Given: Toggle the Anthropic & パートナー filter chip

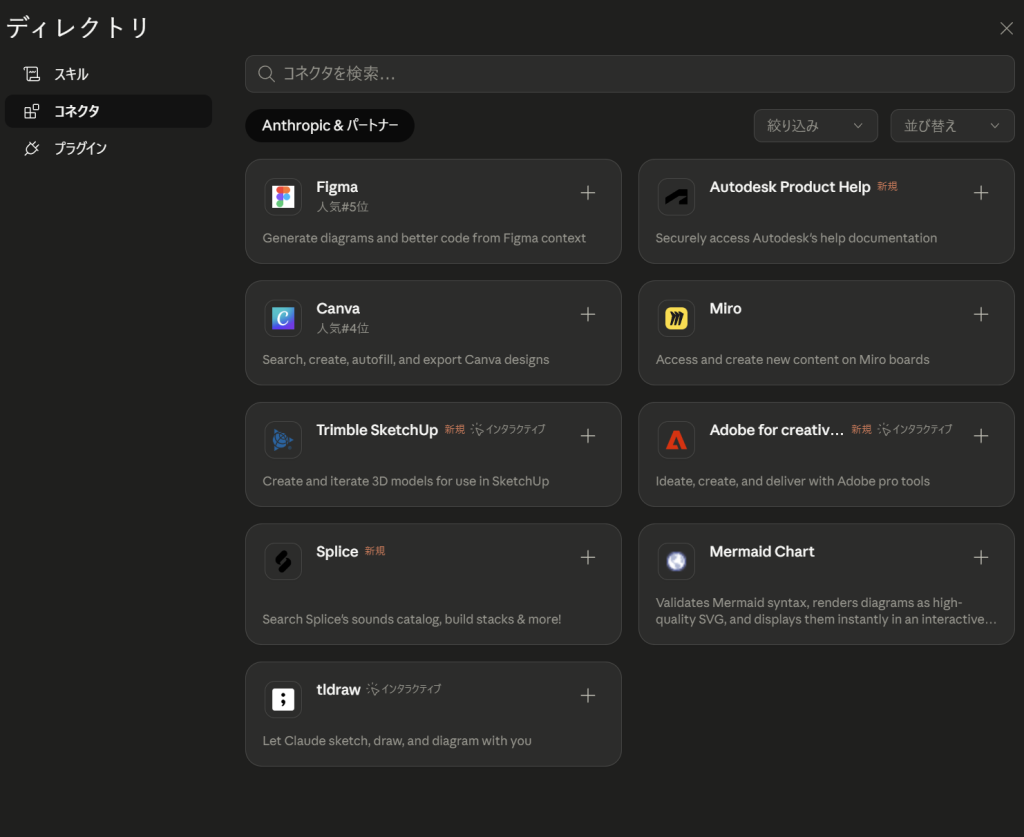Looking at the screenshot, I should 329,126.
